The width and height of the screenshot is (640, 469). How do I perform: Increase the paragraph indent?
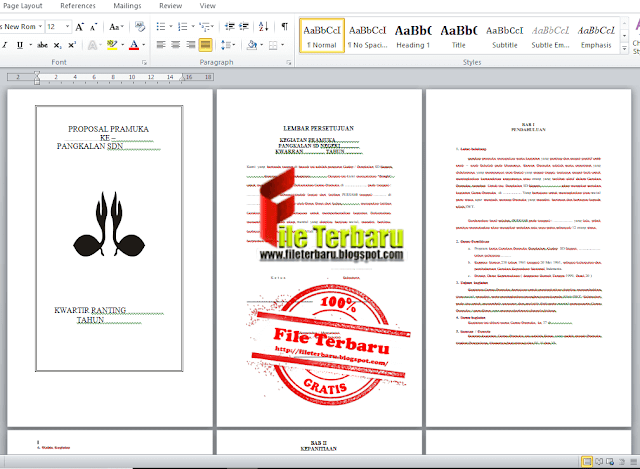pyautogui.click(x=244, y=27)
